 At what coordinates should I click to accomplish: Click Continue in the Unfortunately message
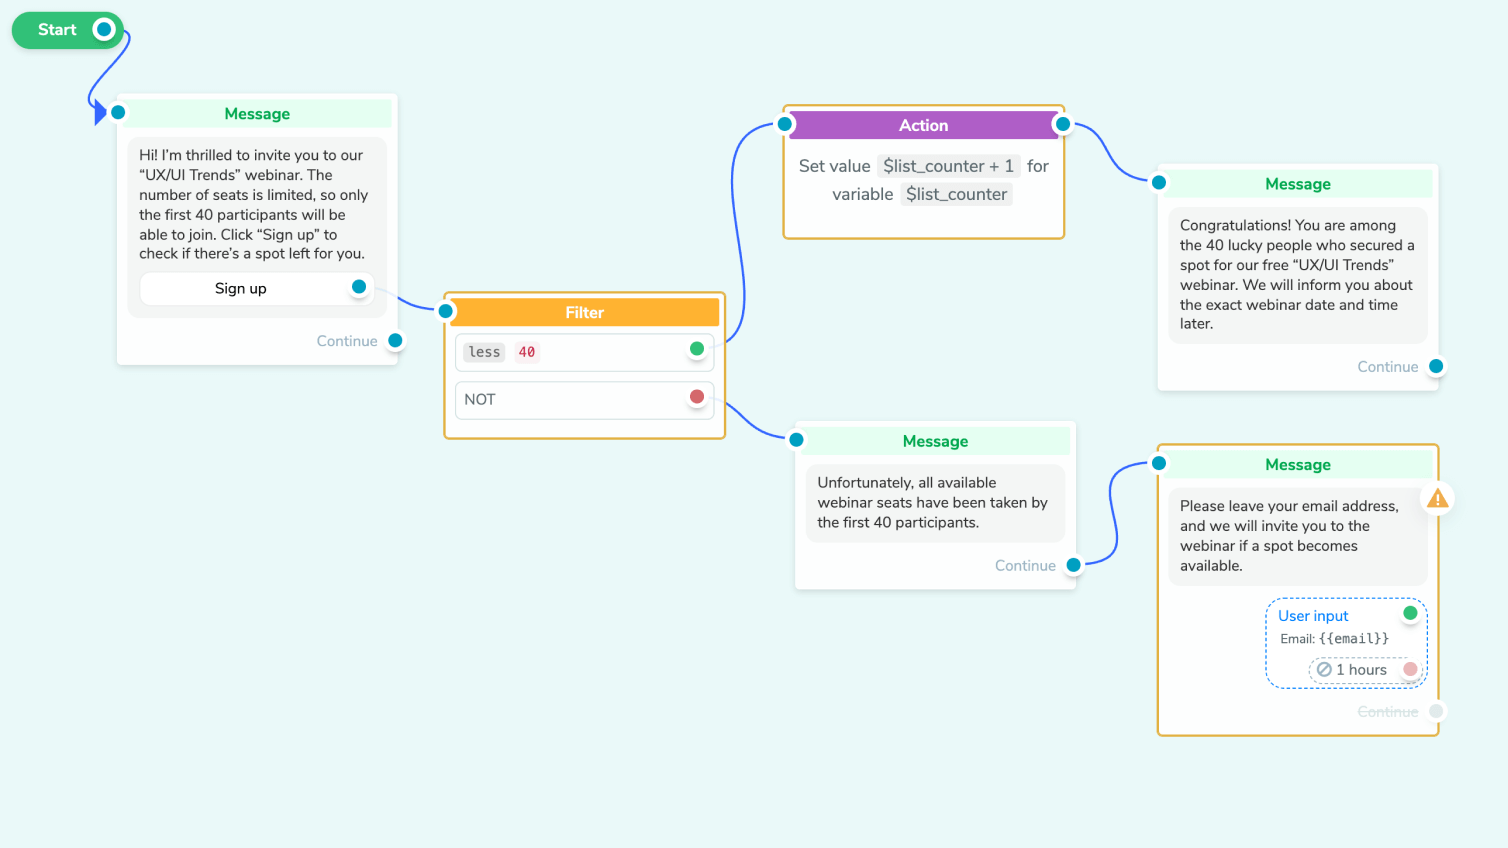tap(1025, 566)
